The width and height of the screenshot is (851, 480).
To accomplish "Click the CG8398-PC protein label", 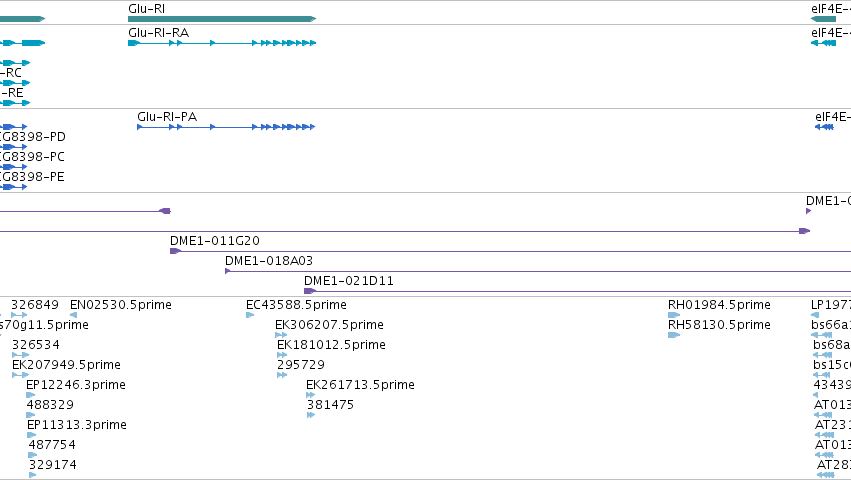I will 33,157.
